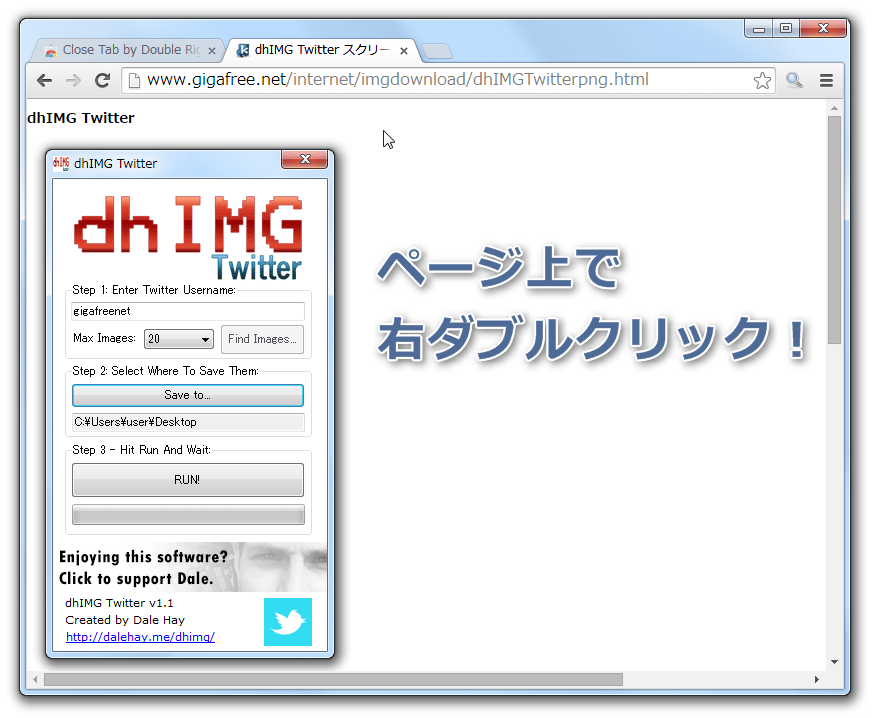Click the 'Max Images:' label
874x718 pixels.
tap(104, 338)
